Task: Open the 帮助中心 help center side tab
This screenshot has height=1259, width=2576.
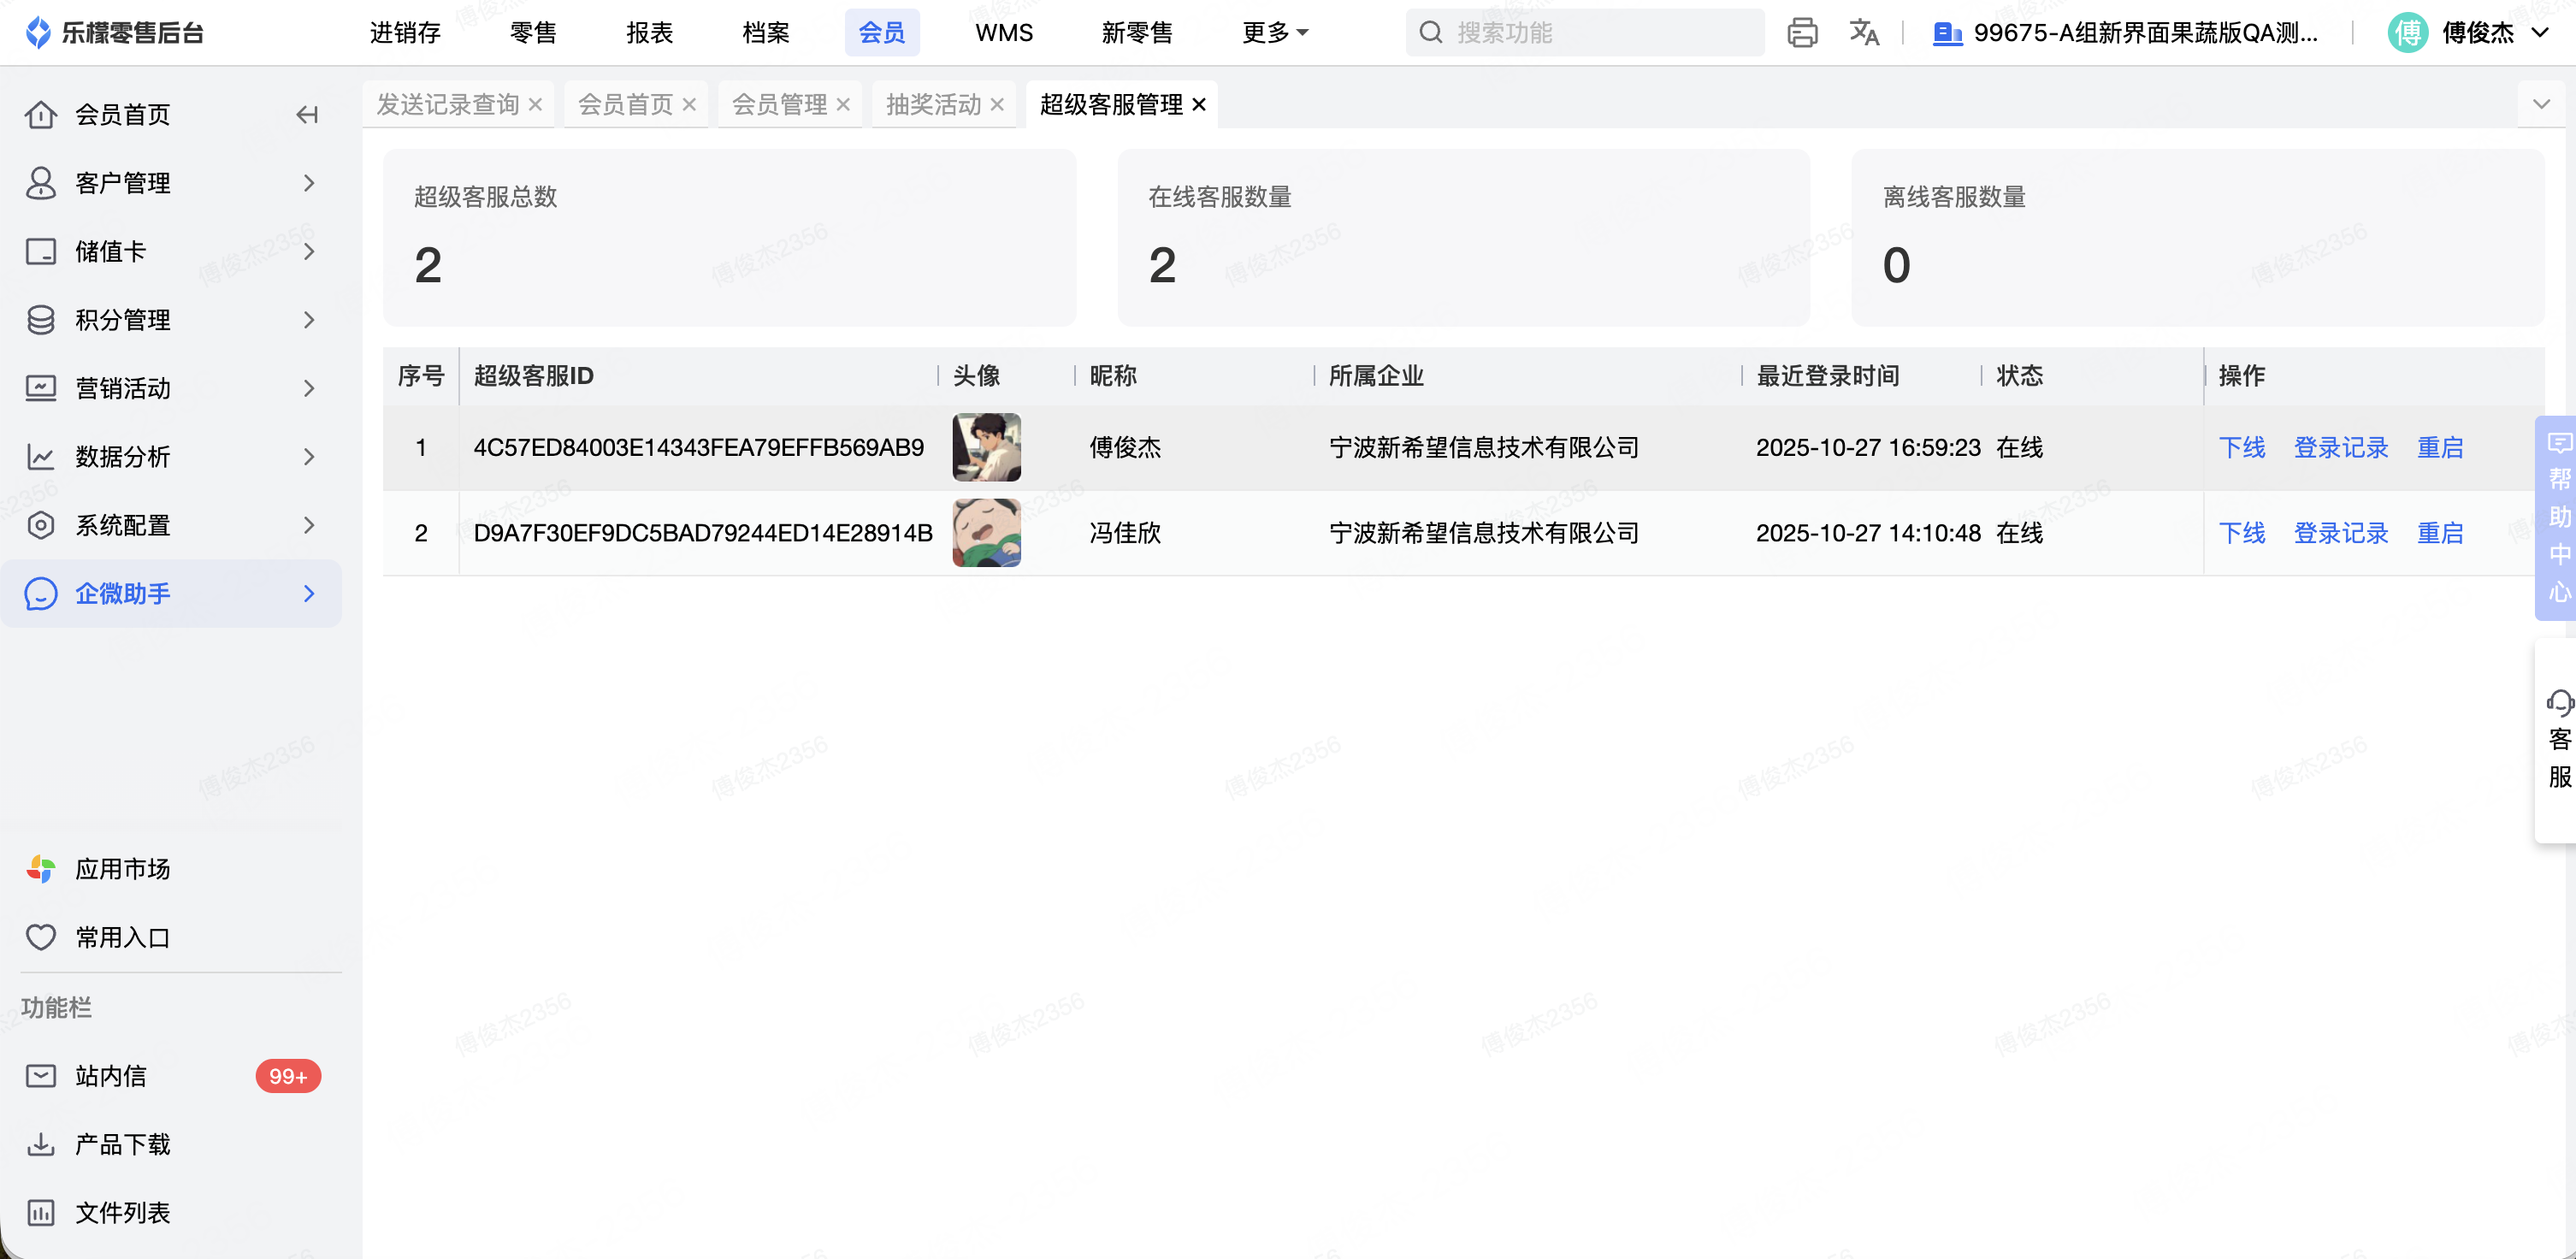Action: [2558, 517]
